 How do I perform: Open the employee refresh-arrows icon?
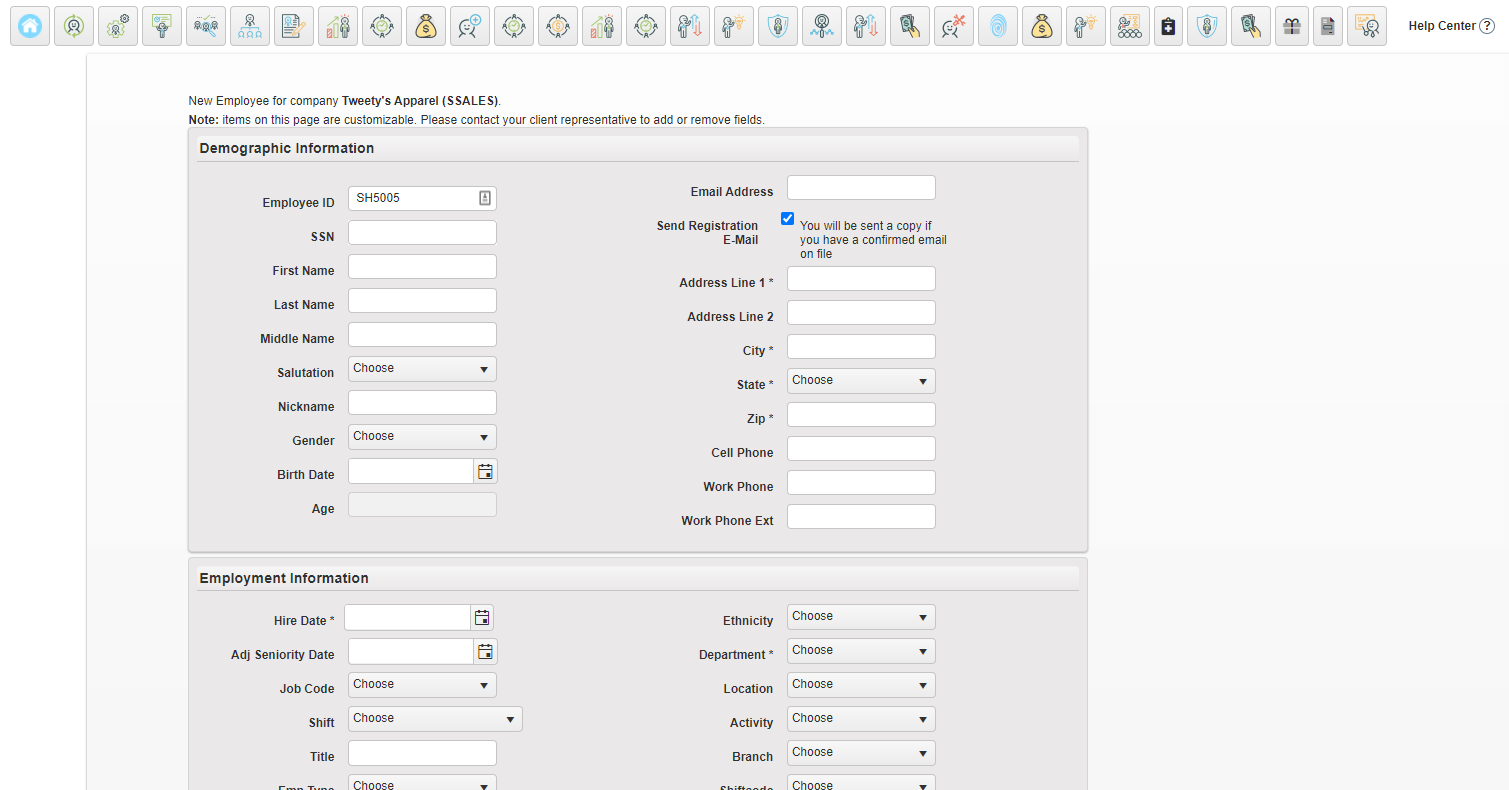[74, 26]
